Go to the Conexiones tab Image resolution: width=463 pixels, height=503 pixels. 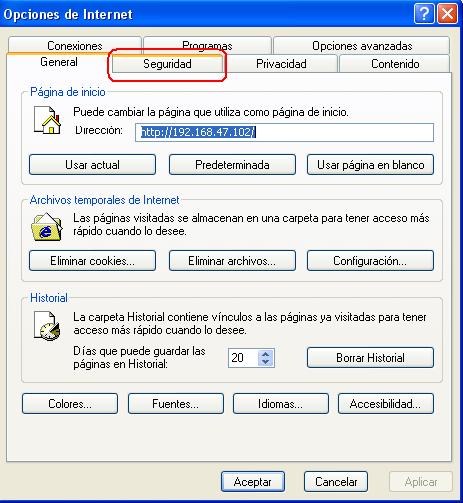75,46
